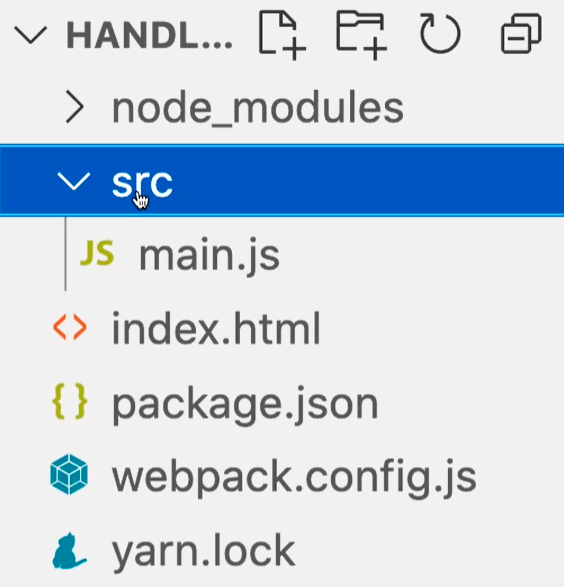Click the webpack cube icon
Screen dimensions: 564x587
pyautogui.click(x=69, y=474)
